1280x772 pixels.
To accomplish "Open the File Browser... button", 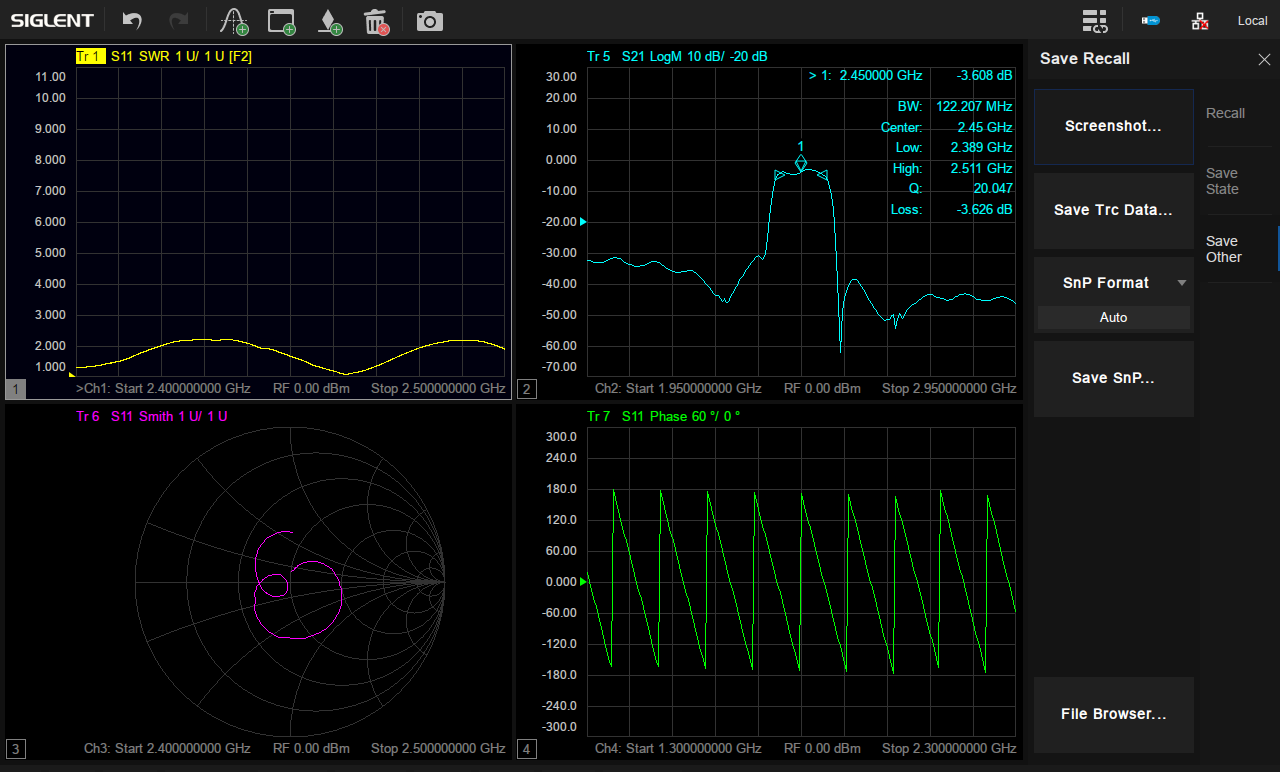I will tap(1113, 714).
